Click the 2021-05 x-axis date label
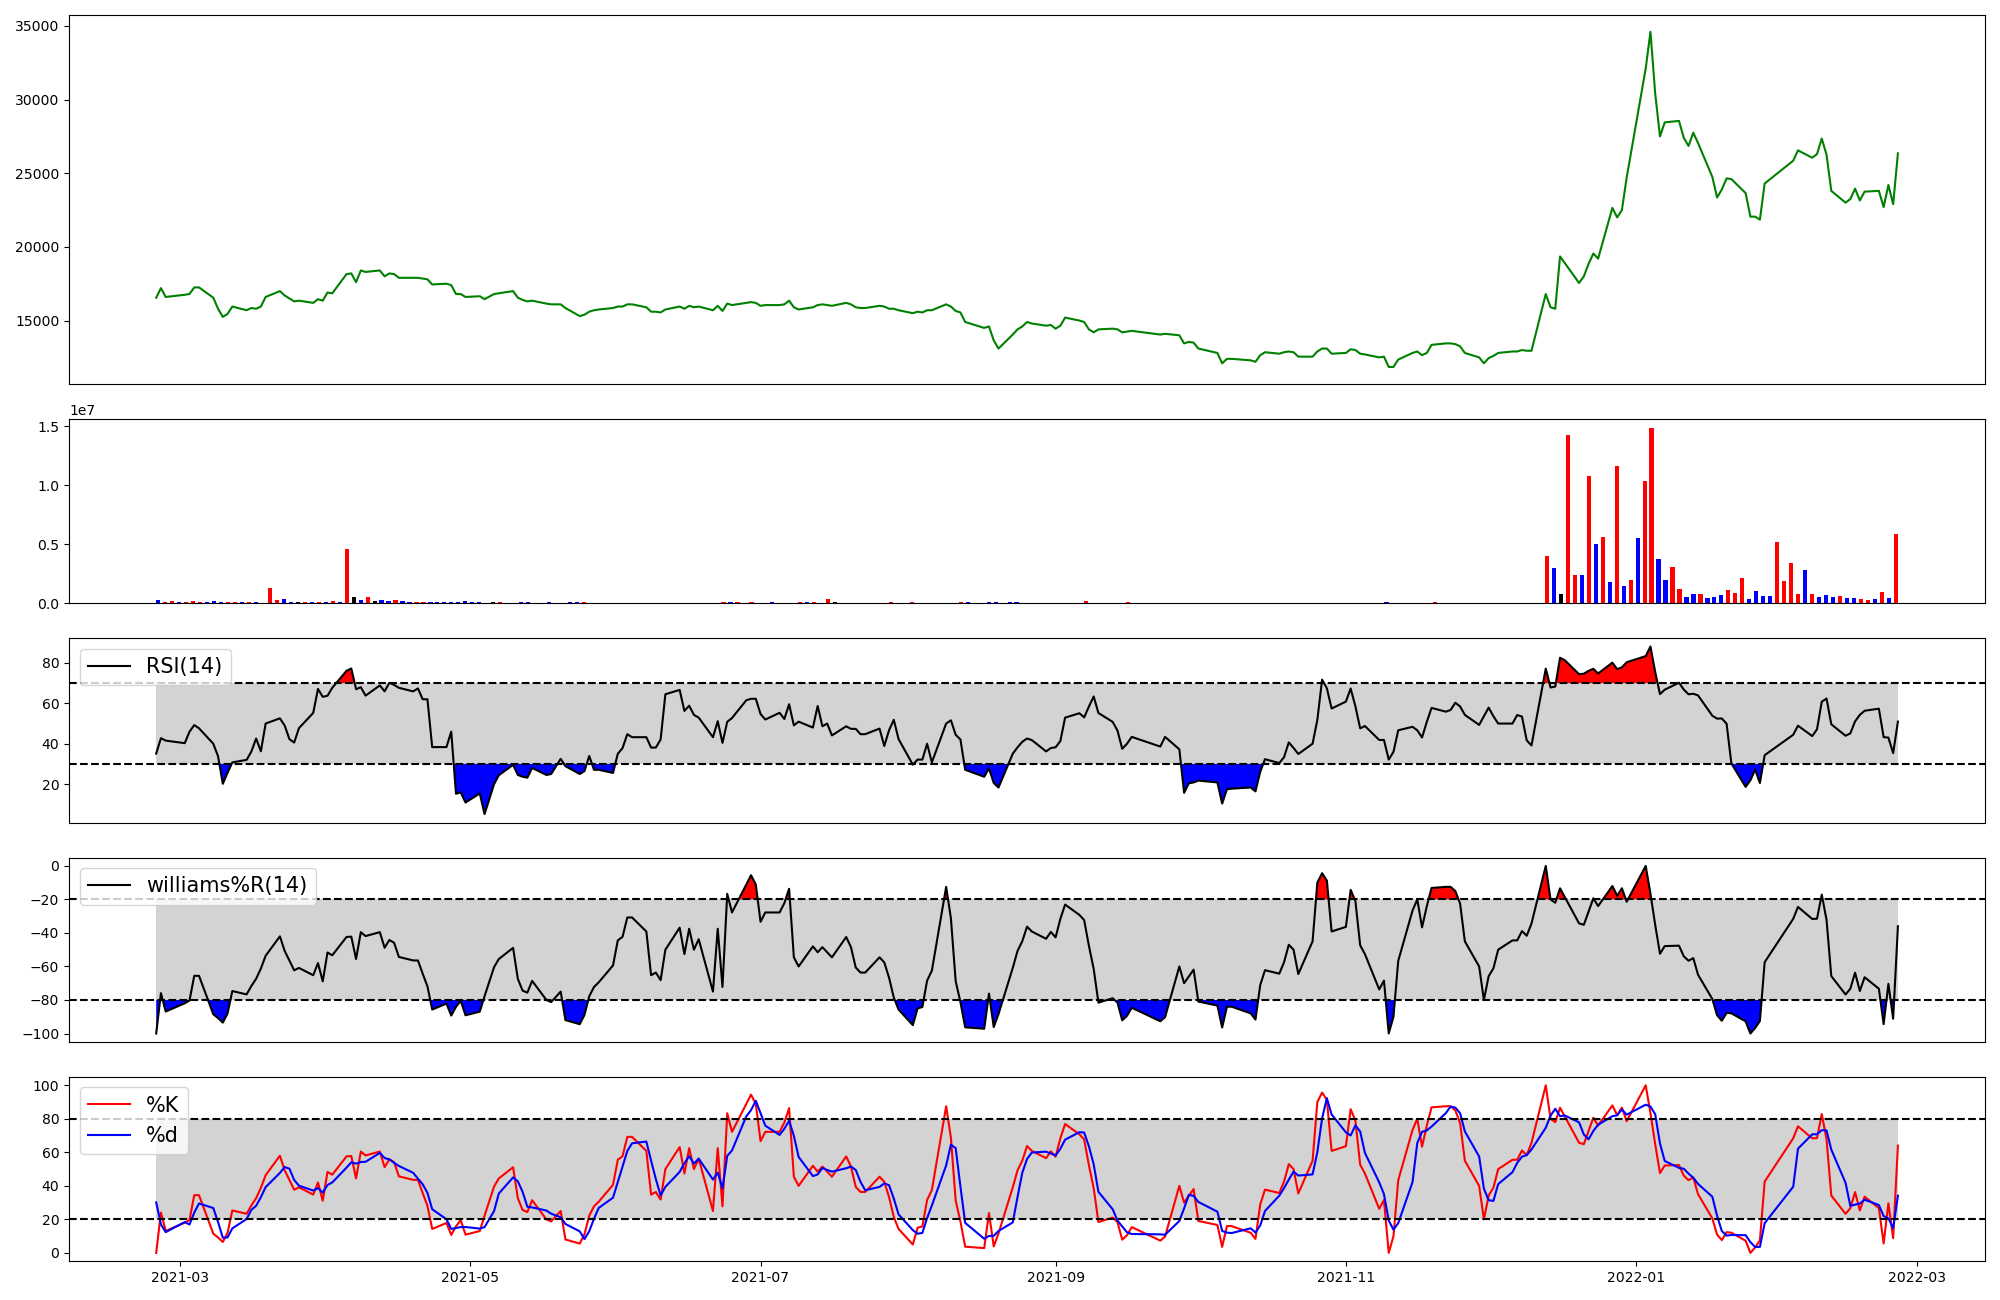 [x=470, y=1277]
